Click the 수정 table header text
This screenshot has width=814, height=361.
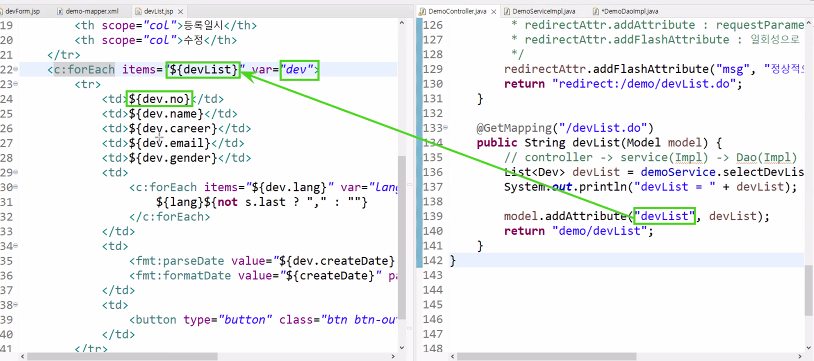click(x=194, y=40)
